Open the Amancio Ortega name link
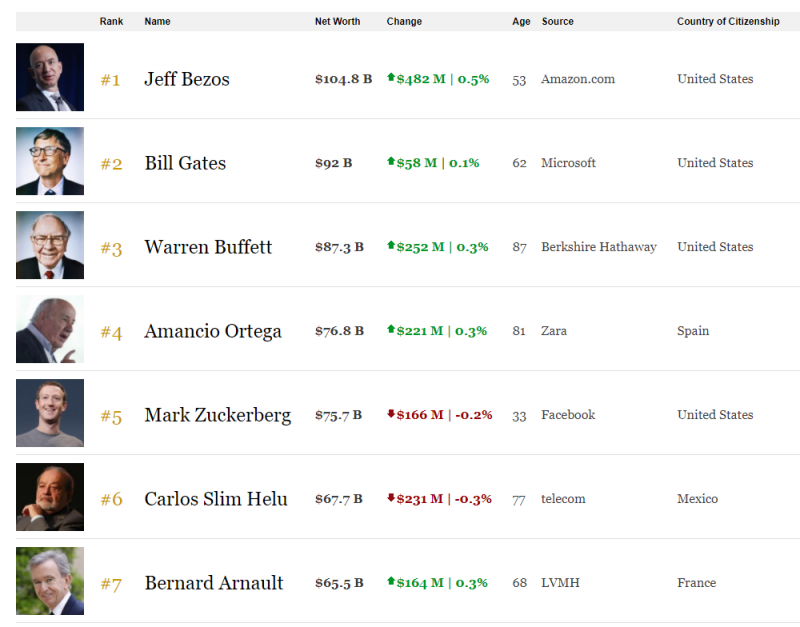The image size is (800, 627). [213, 331]
